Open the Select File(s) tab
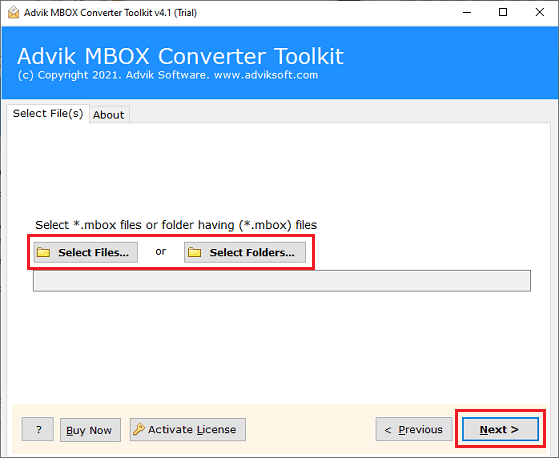 pyautogui.click(x=48, y=113)
